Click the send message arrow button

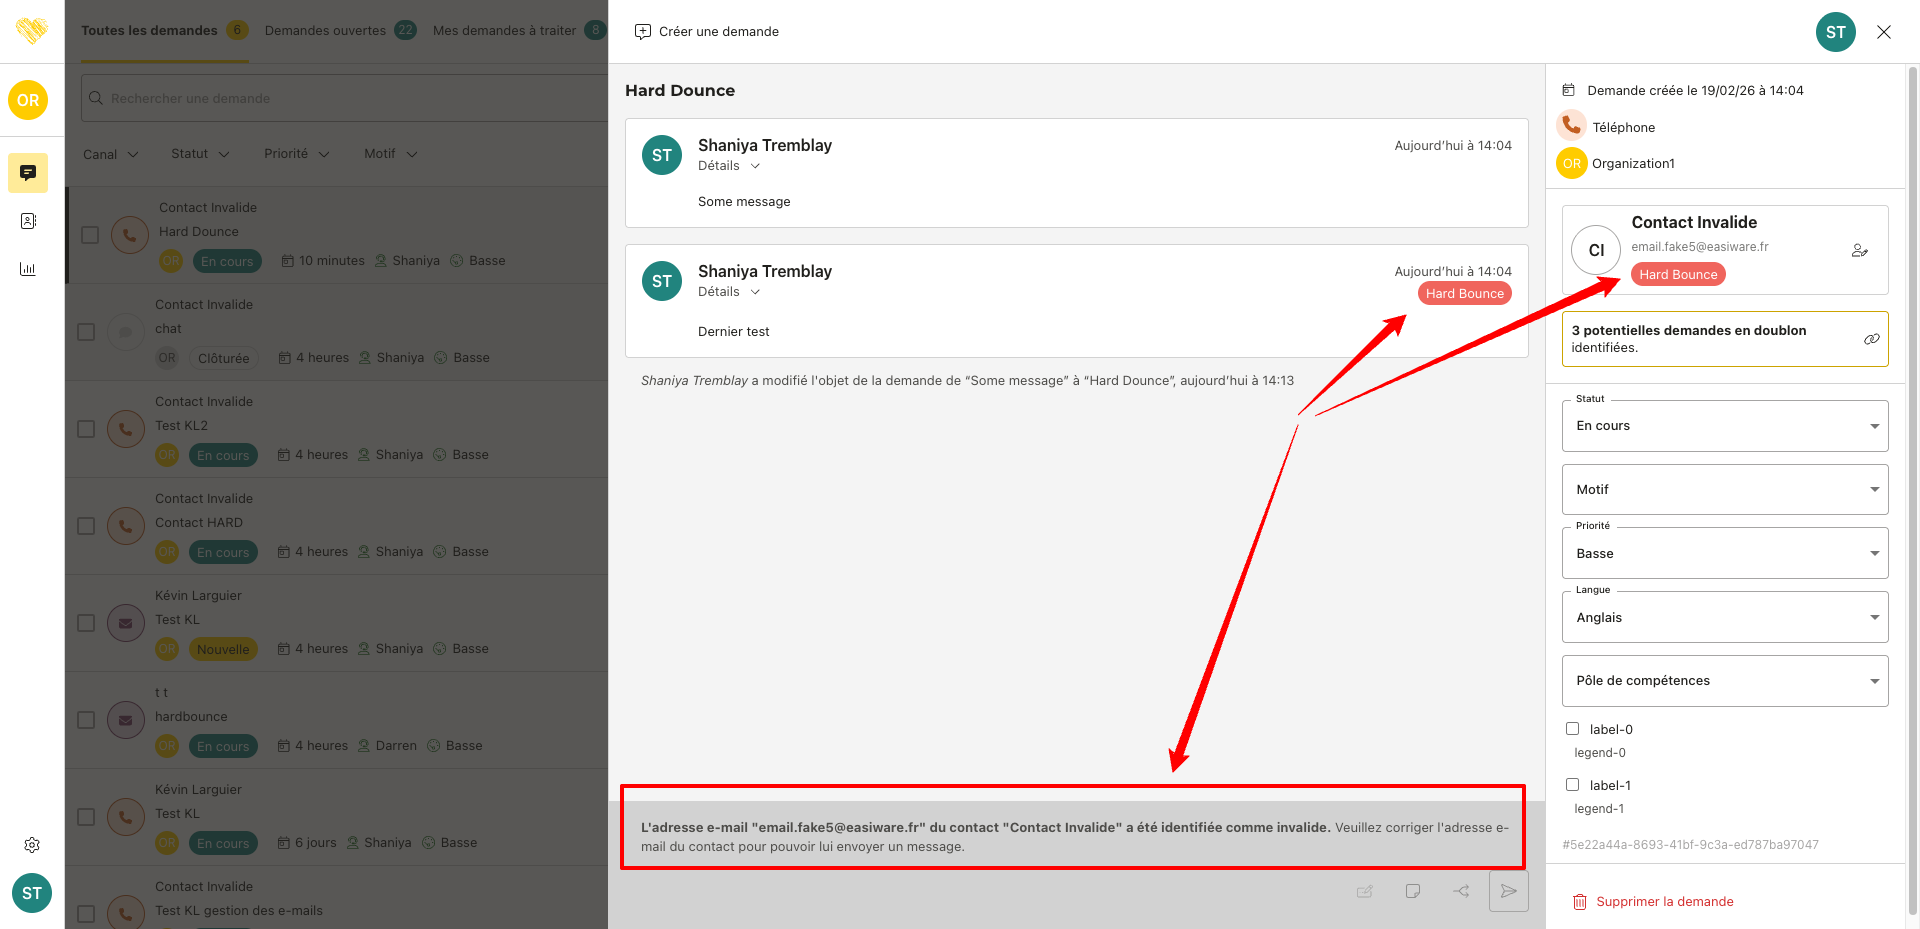(x=1508, y=891)
